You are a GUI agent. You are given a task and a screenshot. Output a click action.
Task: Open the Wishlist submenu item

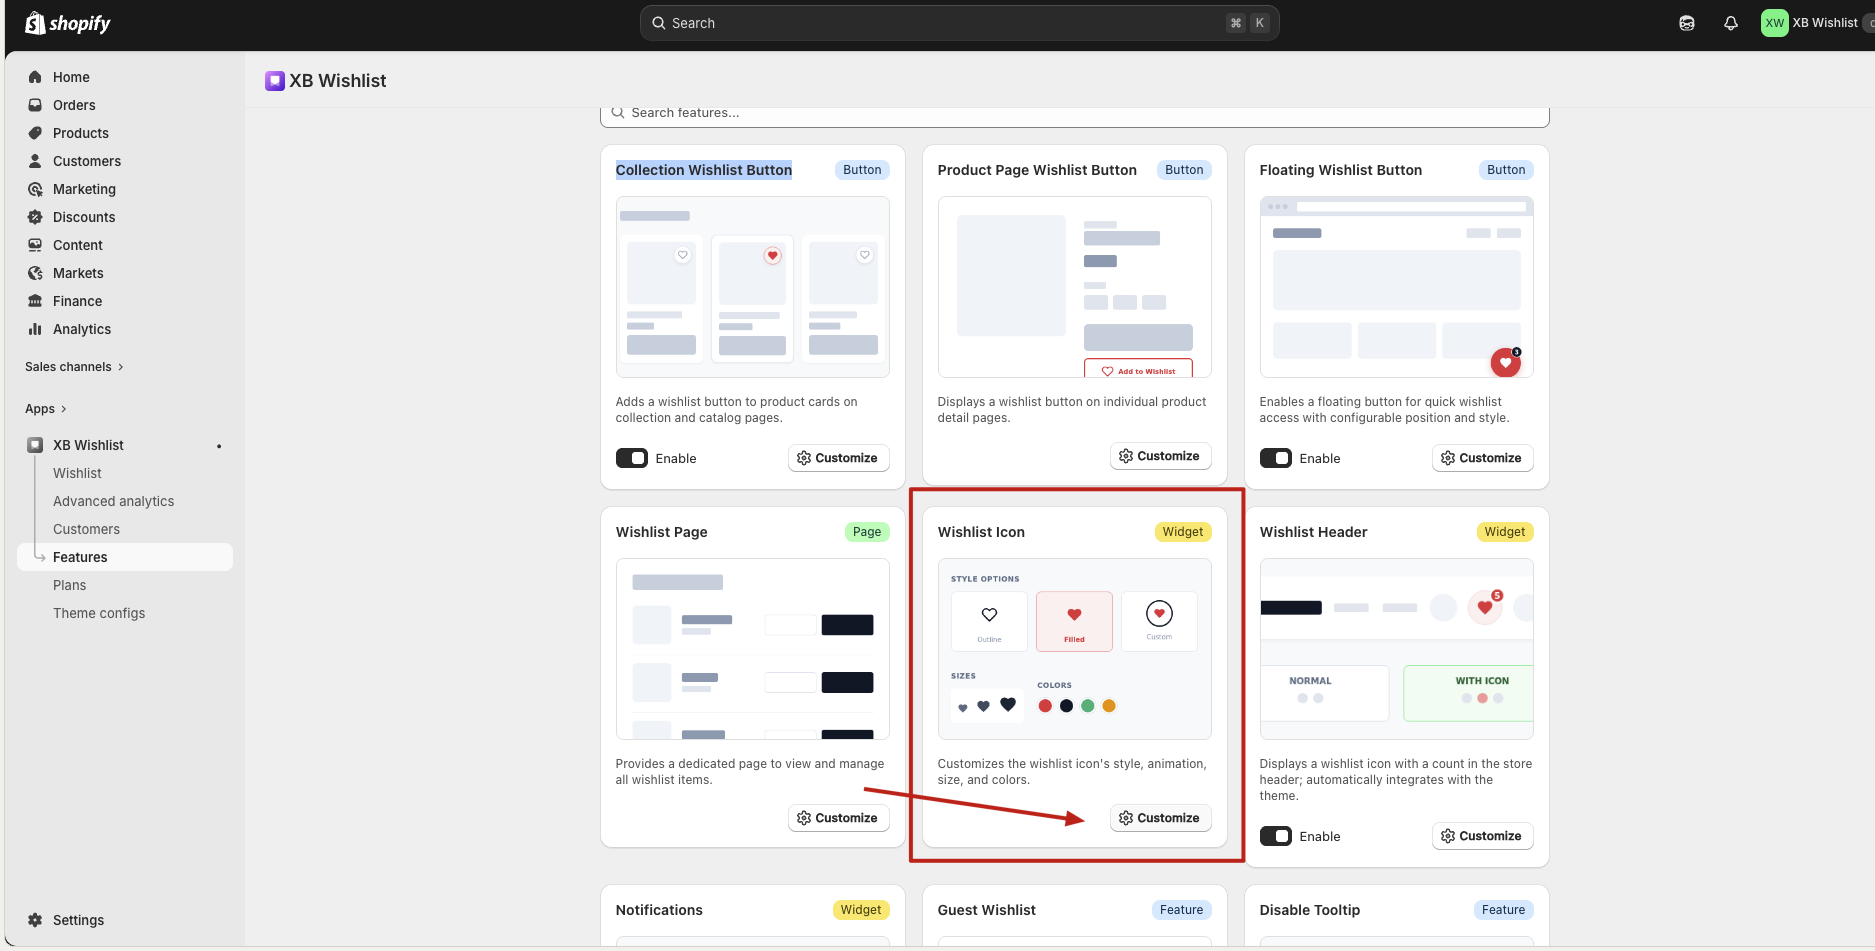(x=77, y=473)
